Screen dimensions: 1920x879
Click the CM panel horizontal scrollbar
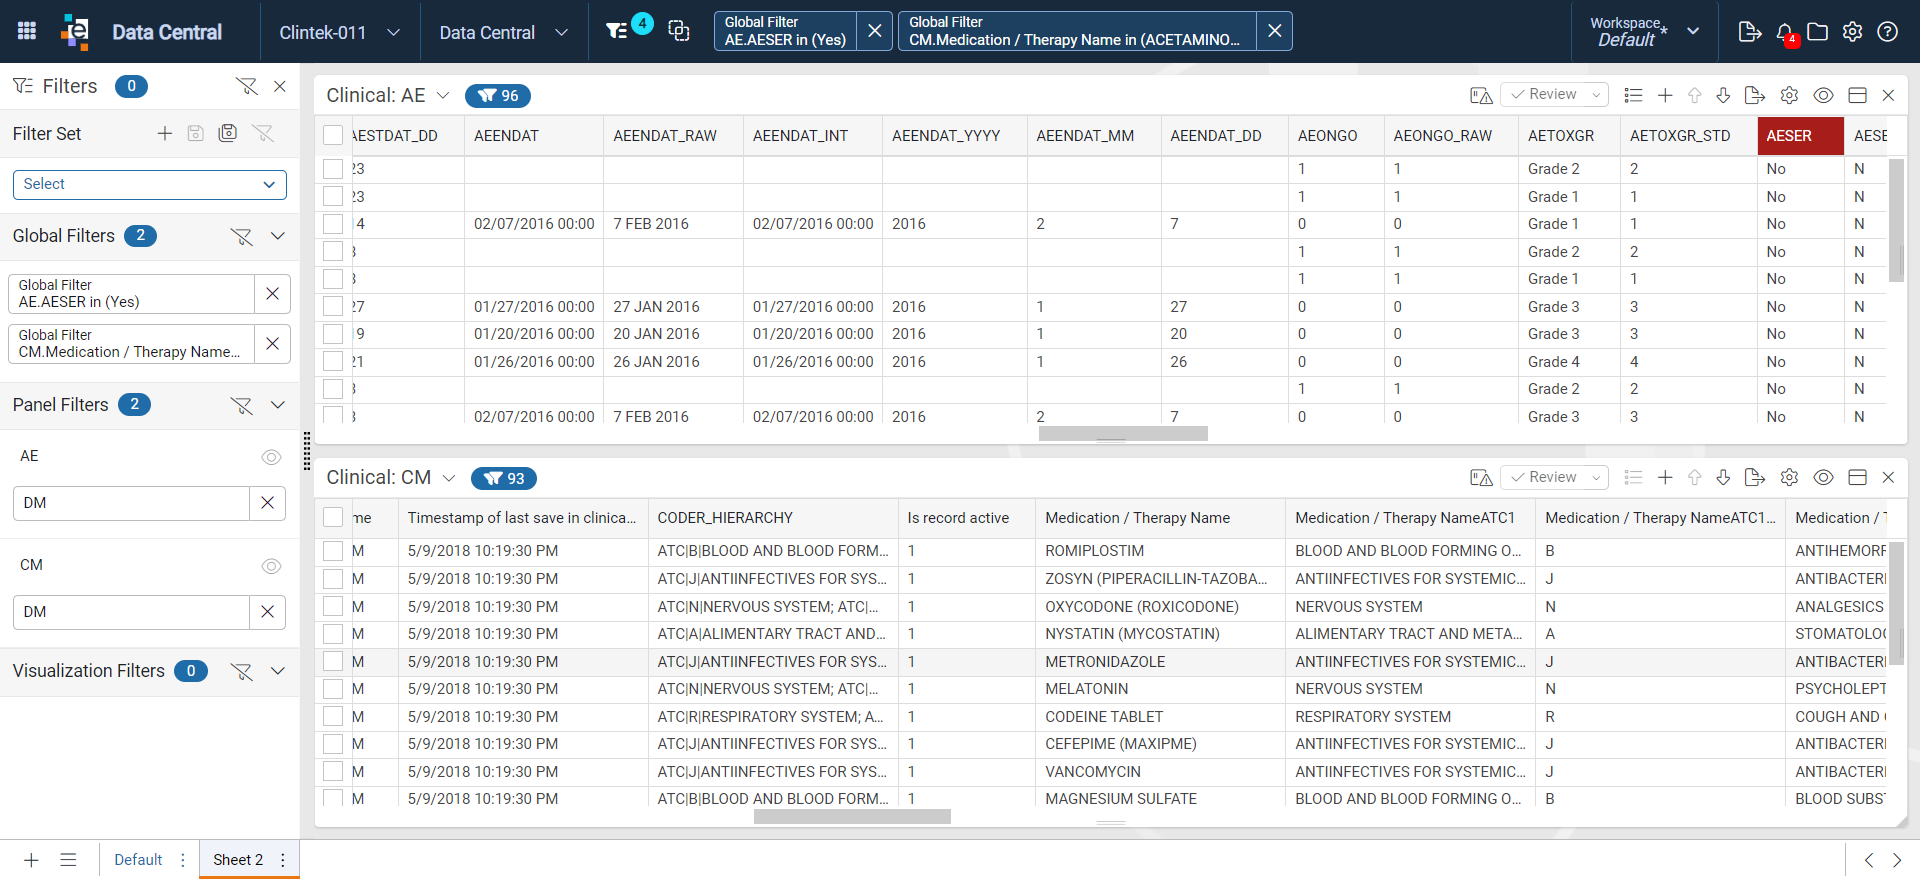point(852,817)
